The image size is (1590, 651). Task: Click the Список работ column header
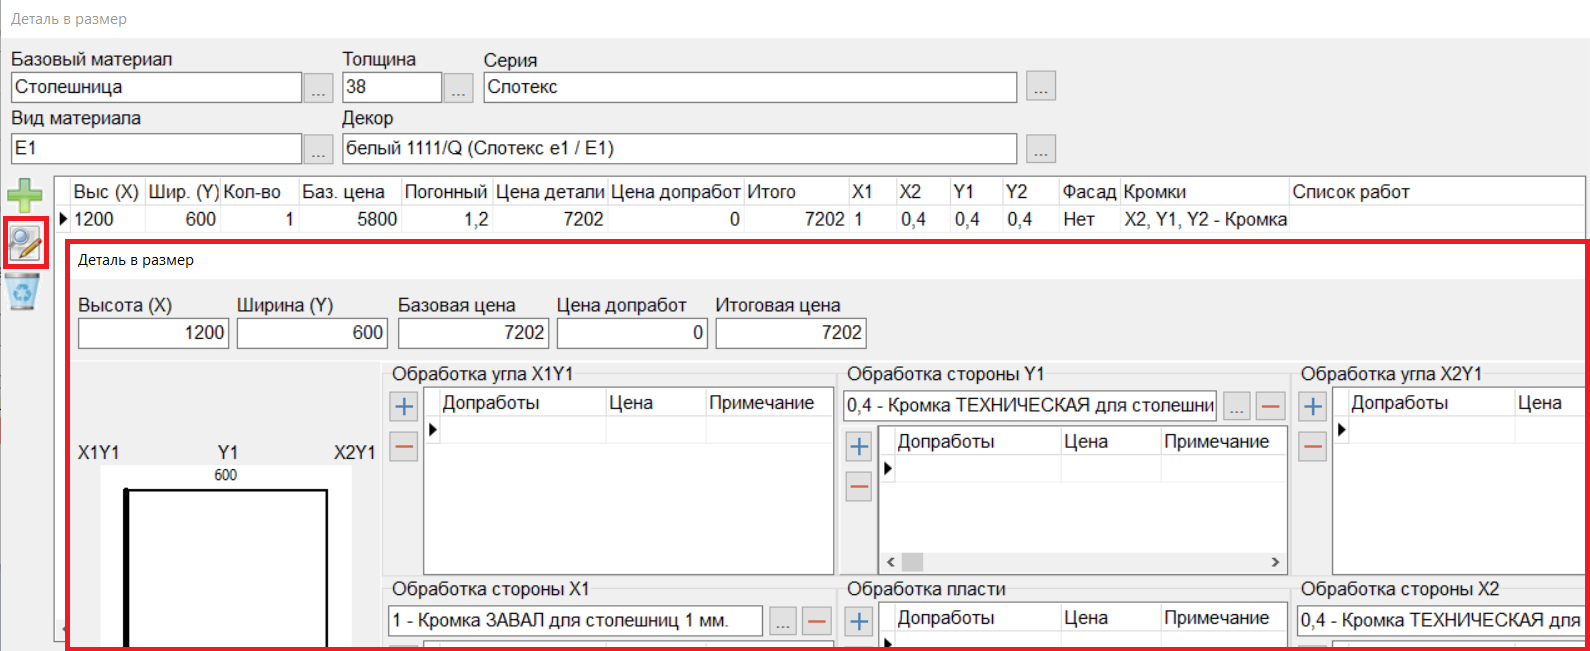1350,192
